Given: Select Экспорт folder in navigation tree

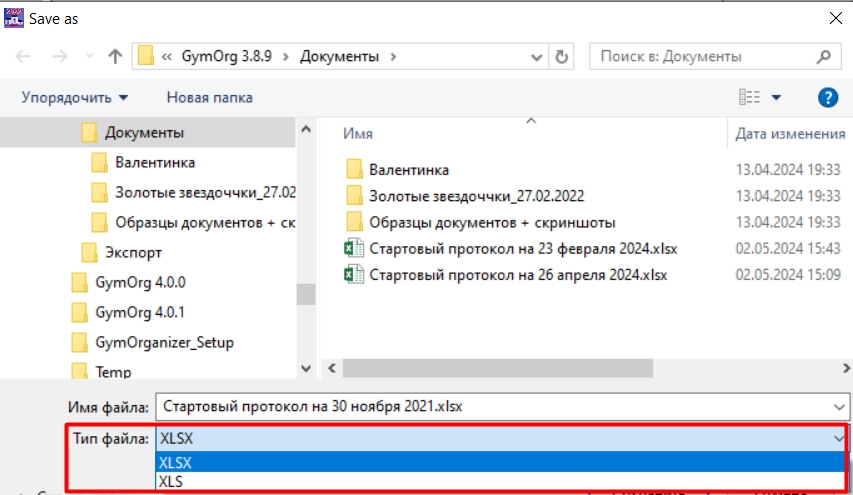Looking at the screenshot, I should click(133, 252).
